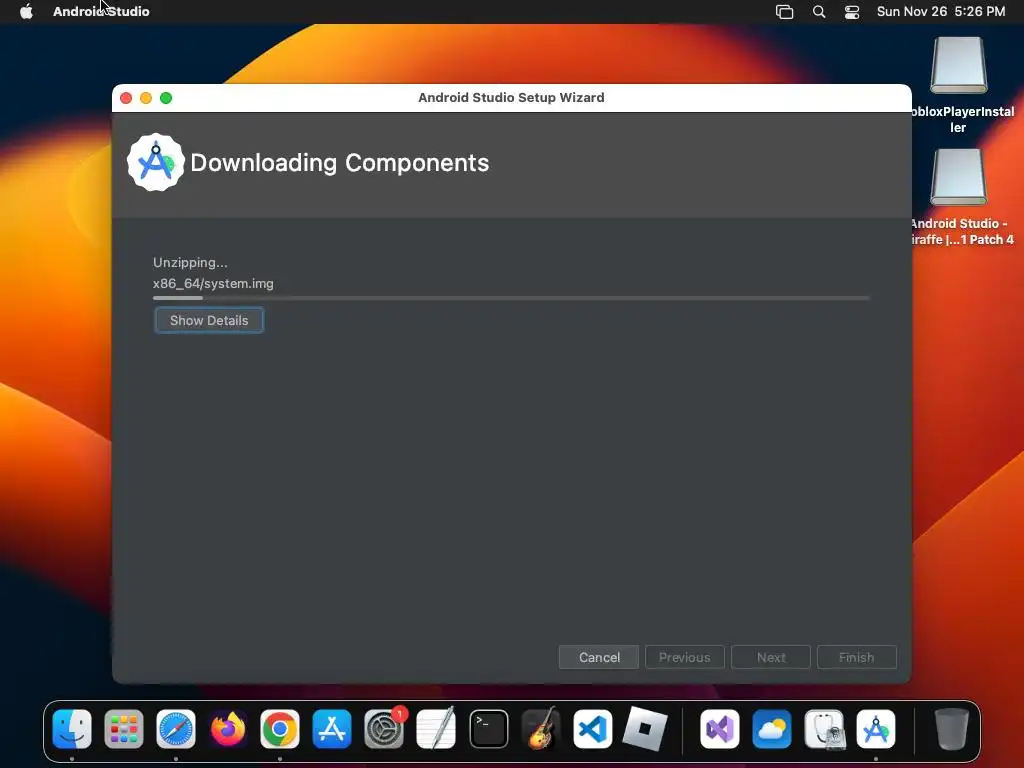Launch Google Chrome from the Dock
1024x768 pixels.
click(x=280, y=729)
